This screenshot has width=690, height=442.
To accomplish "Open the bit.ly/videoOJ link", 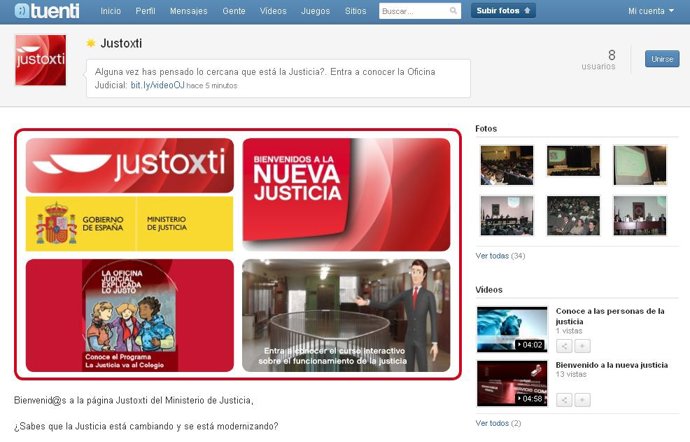I will [x=157, y=85].
